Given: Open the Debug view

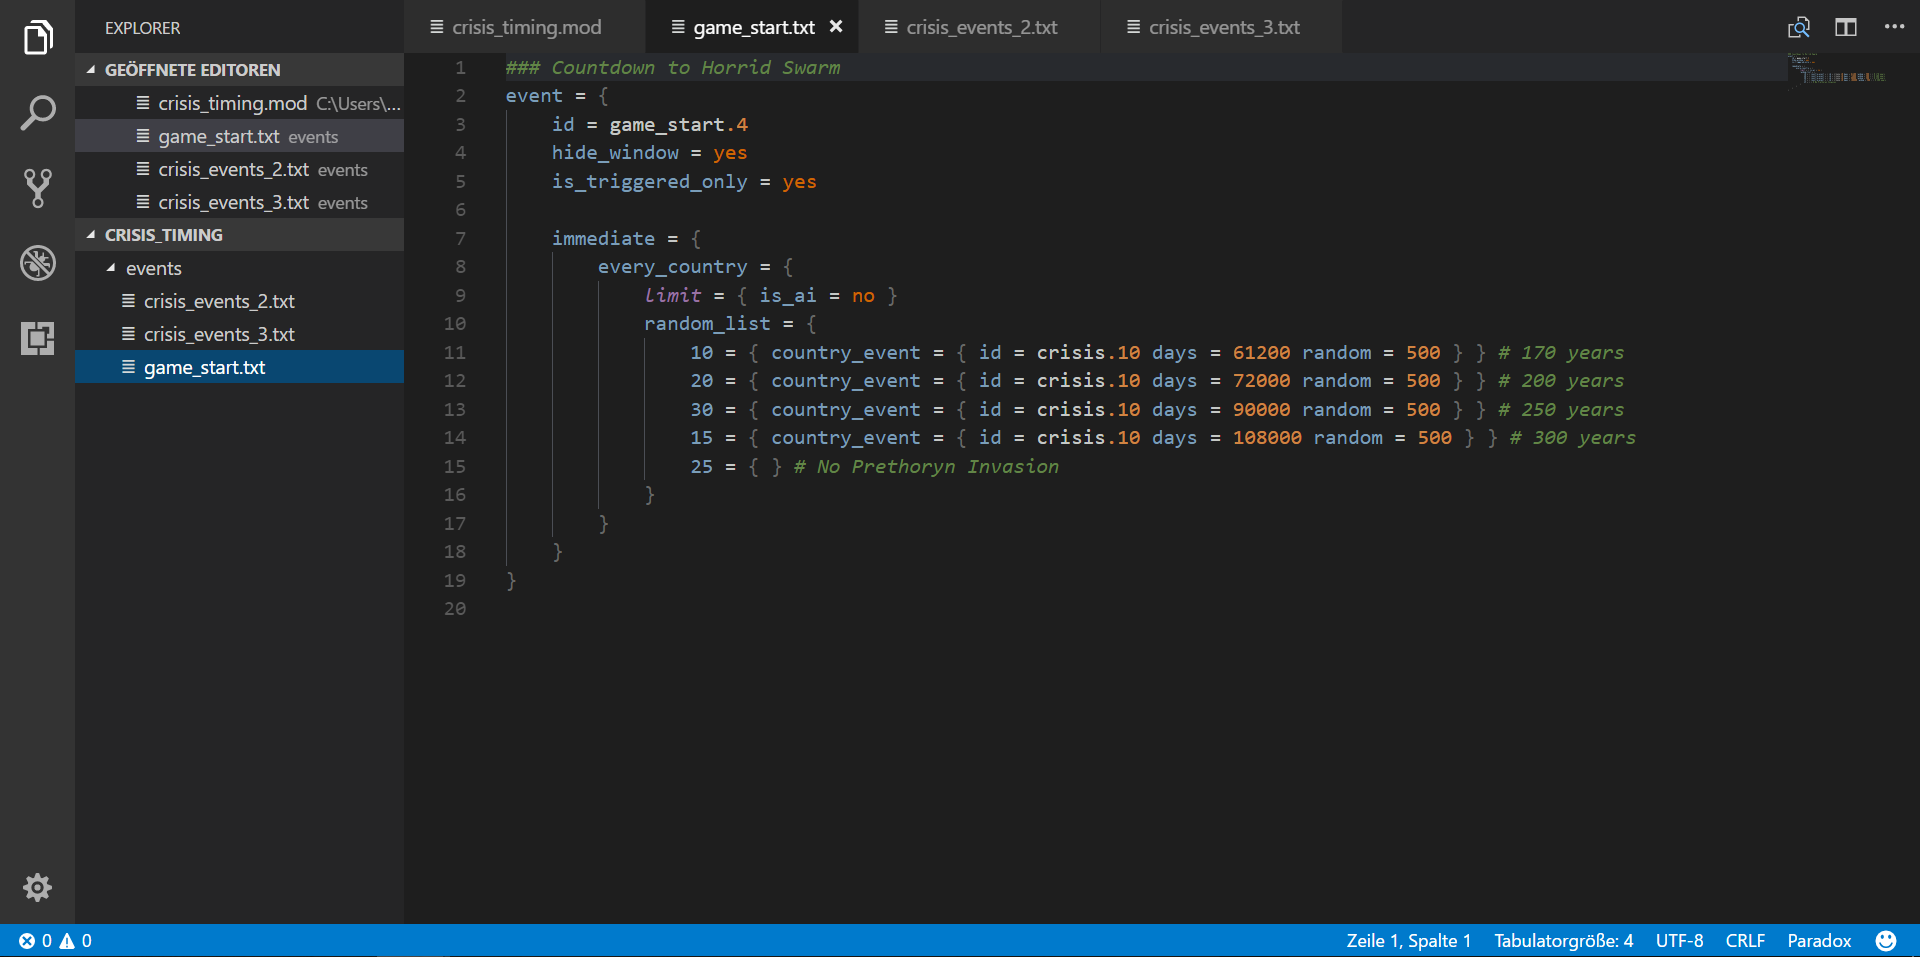Looking at the screenshot, I should (x=37, y=263).
